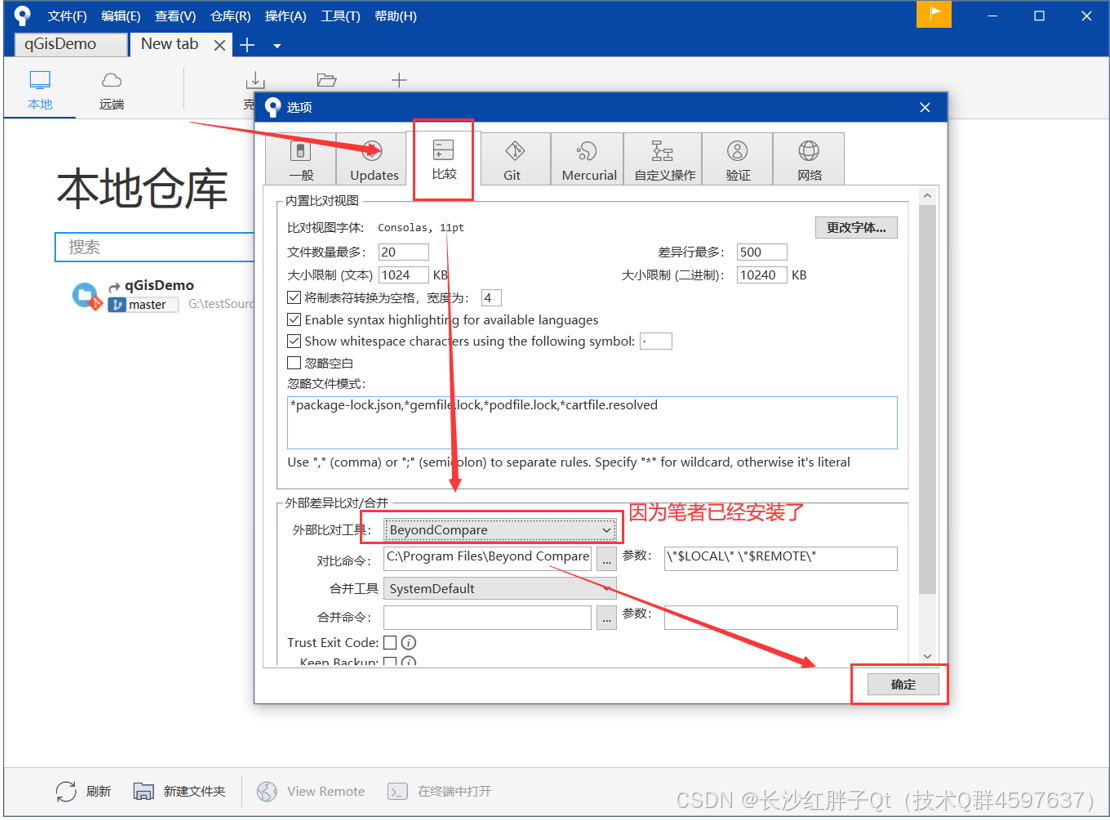Switch to the Updates options tab

(374, 159)
